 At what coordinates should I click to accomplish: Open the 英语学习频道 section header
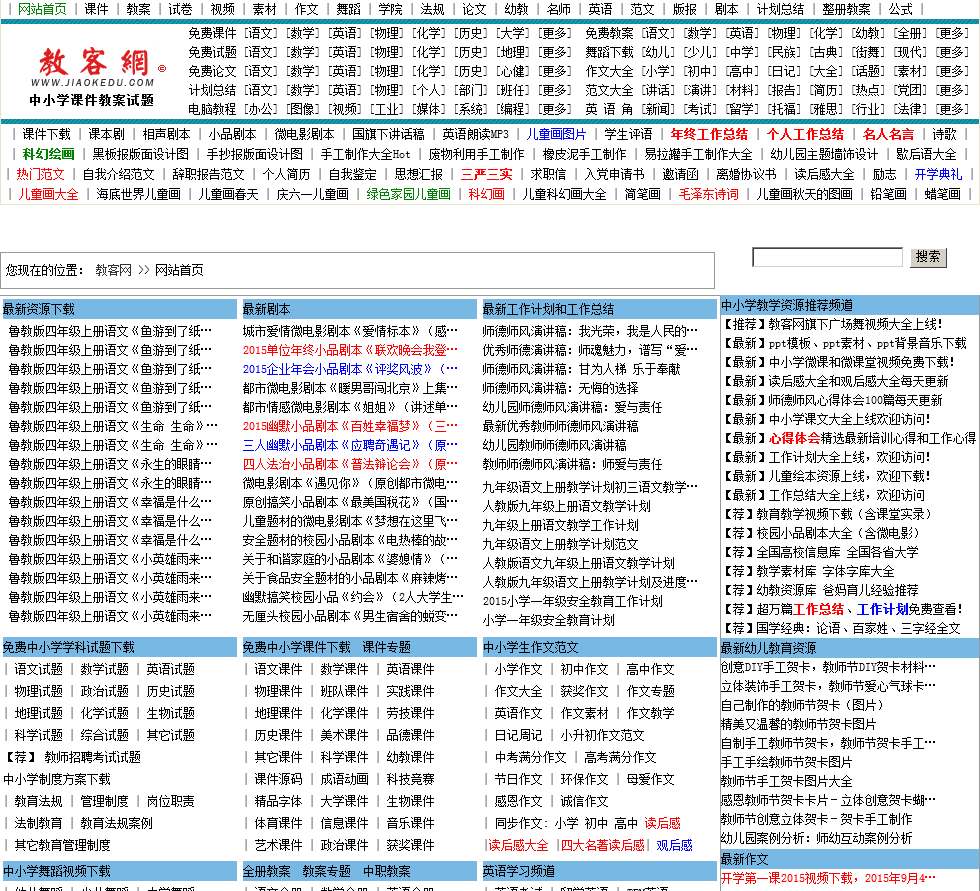(x=599, y=871)
